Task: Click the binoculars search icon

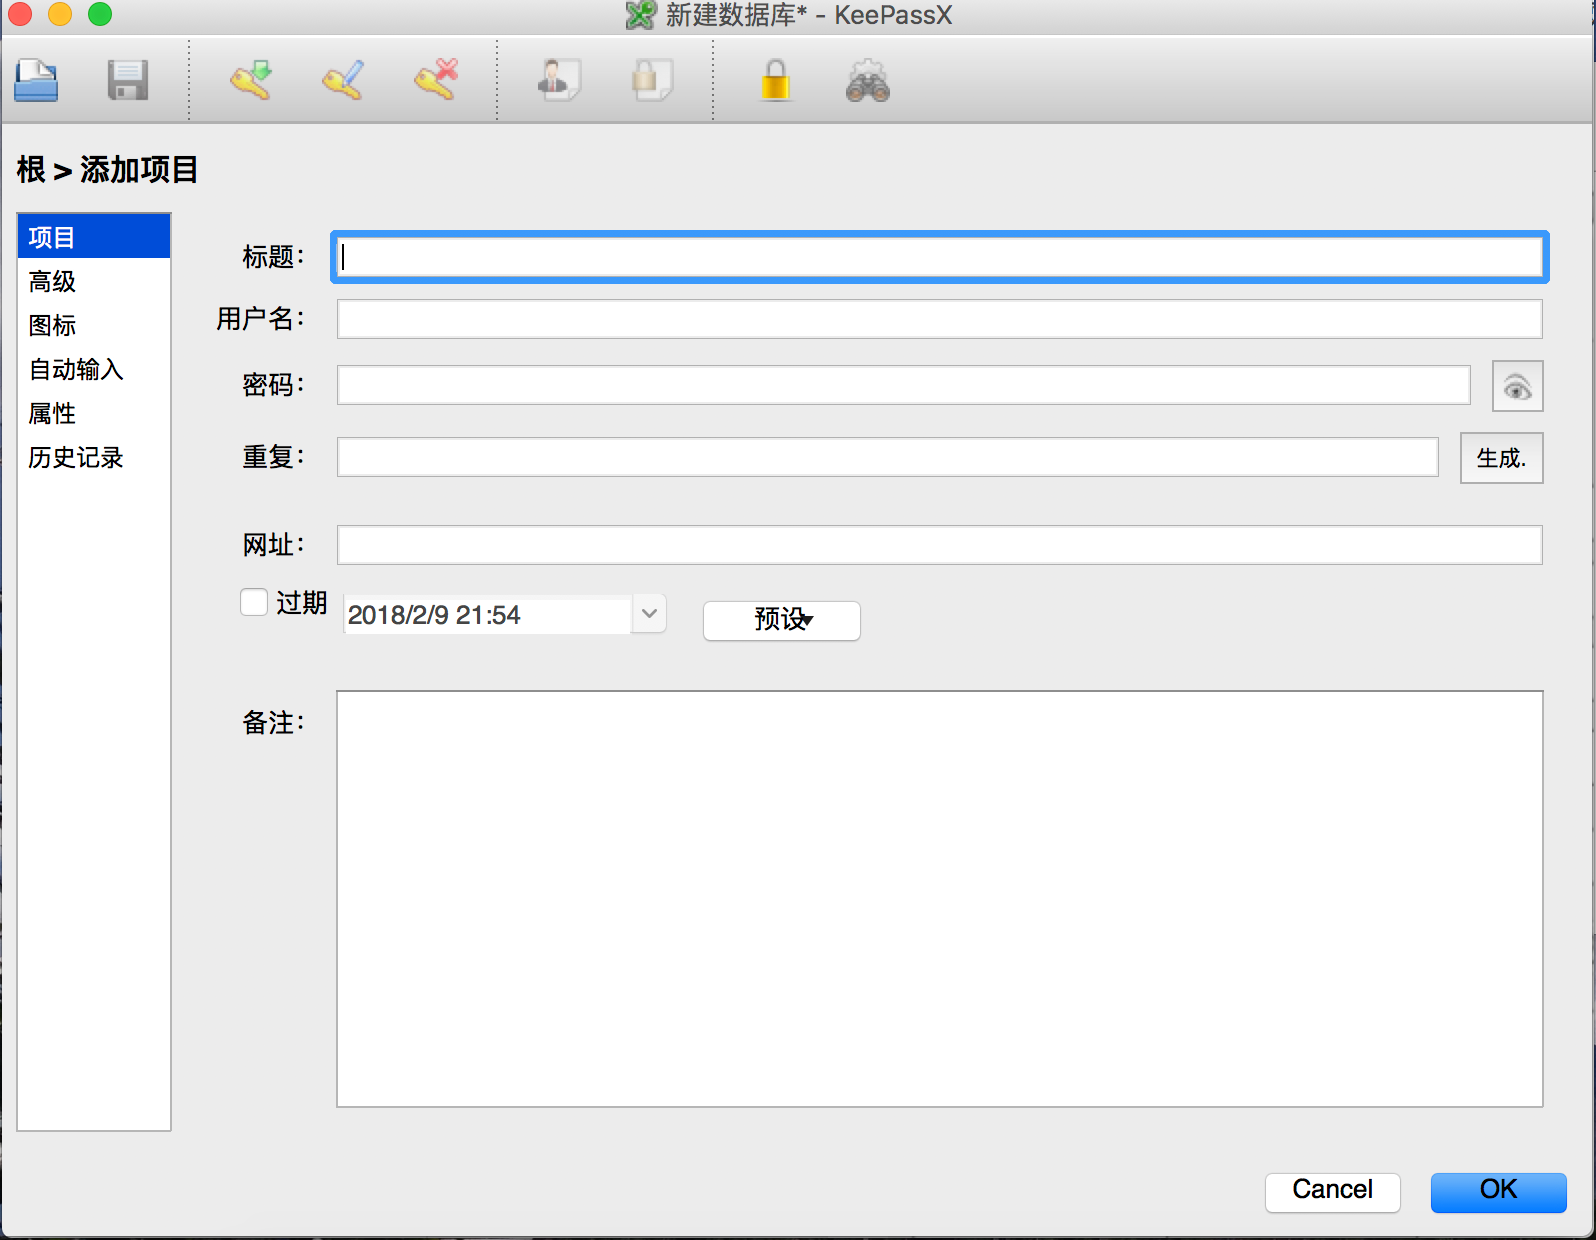Action: pyautogui.click(x=867, y=81)
